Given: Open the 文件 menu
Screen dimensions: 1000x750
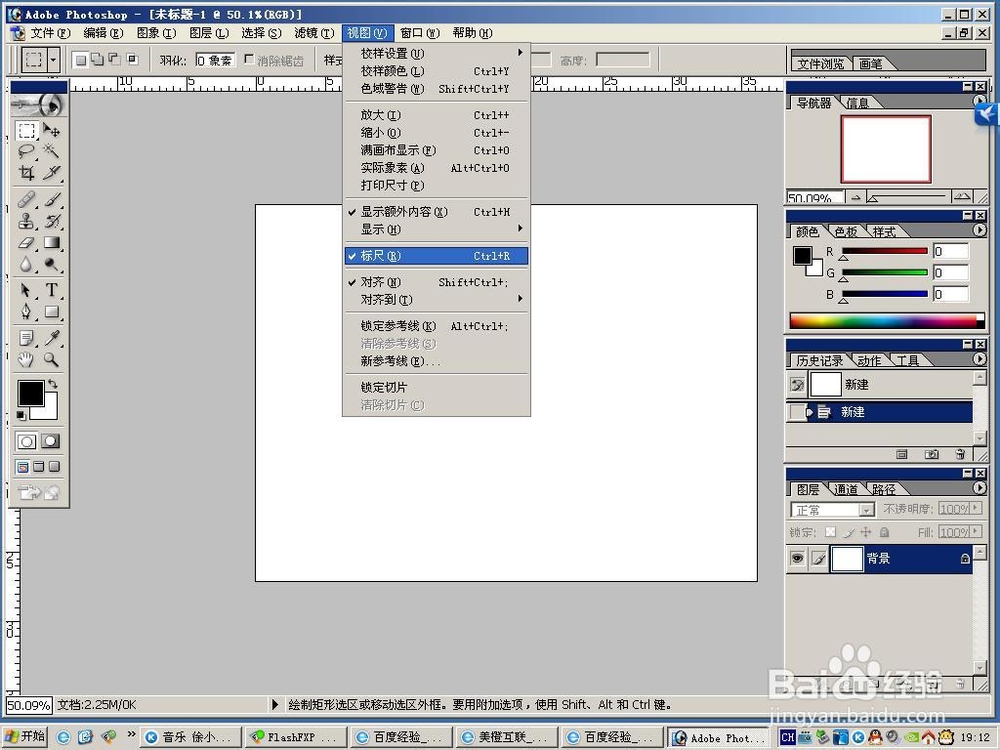Looking at the screenshot, I should [50, 33].
